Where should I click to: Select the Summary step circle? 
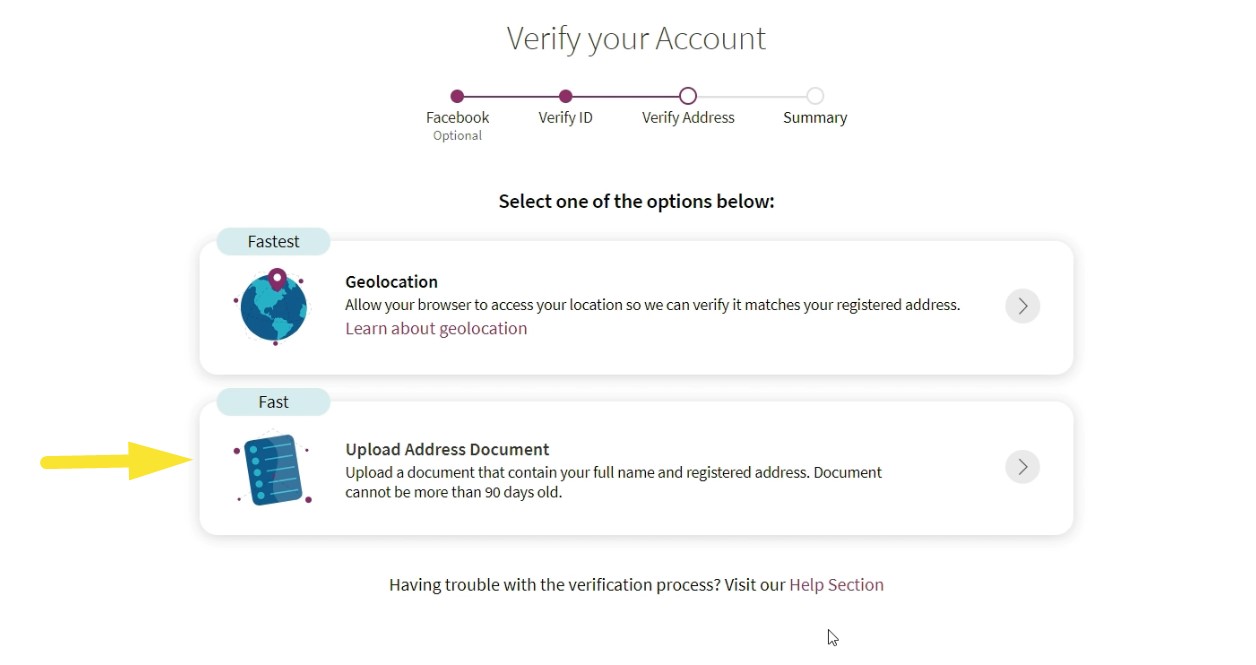[814, 96]
